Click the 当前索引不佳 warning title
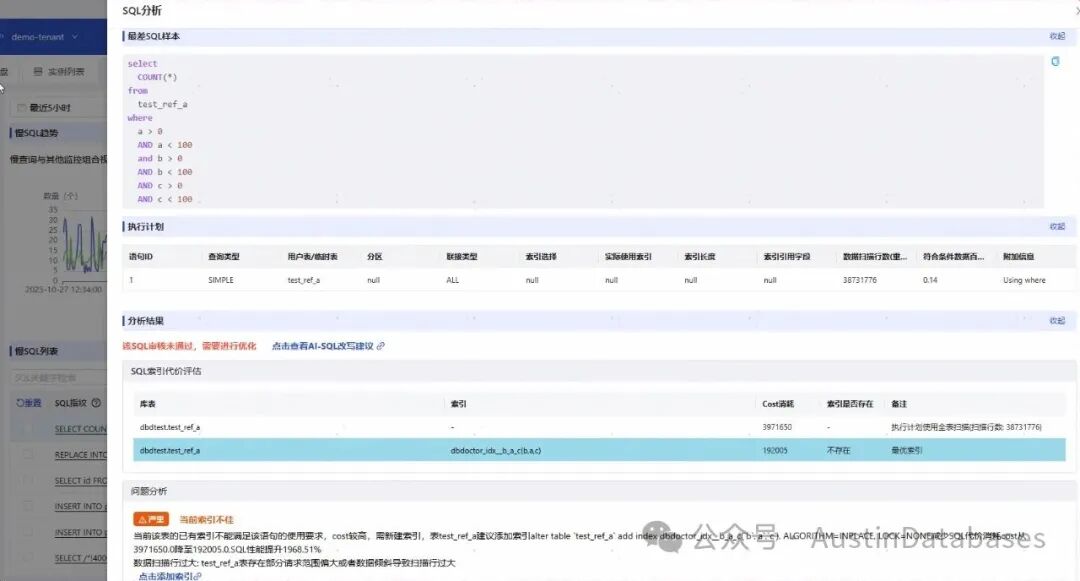The height and width of the screenshot is (581, 1080). point(207,520)
